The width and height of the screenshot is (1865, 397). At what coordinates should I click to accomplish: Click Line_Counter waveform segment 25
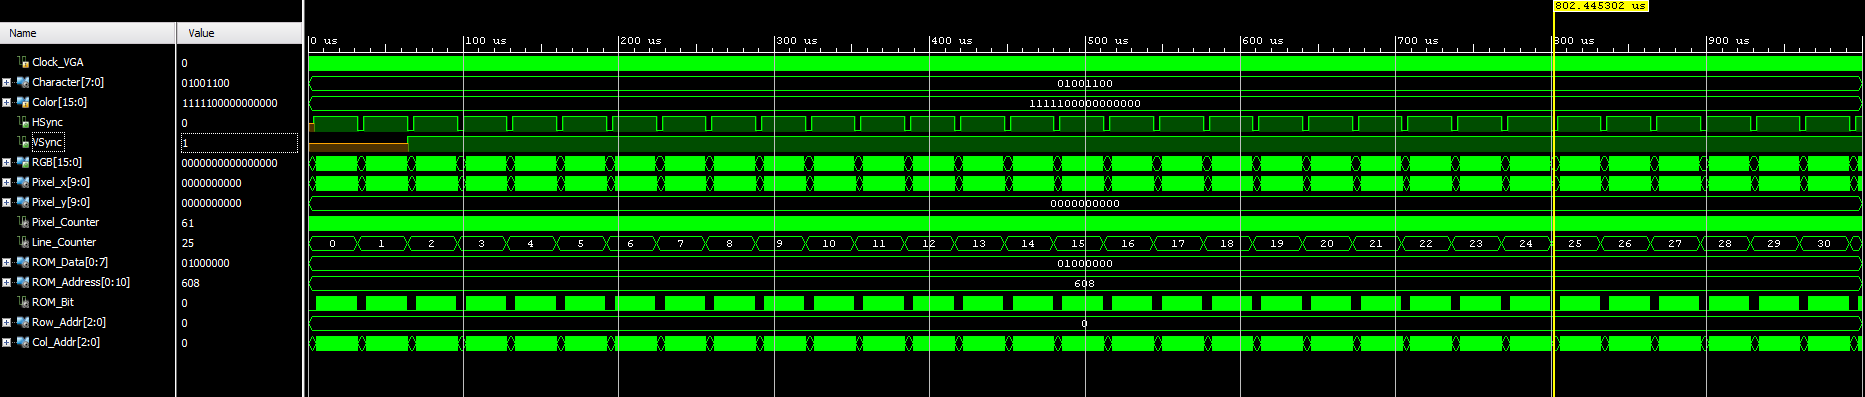pos(1575,243)
